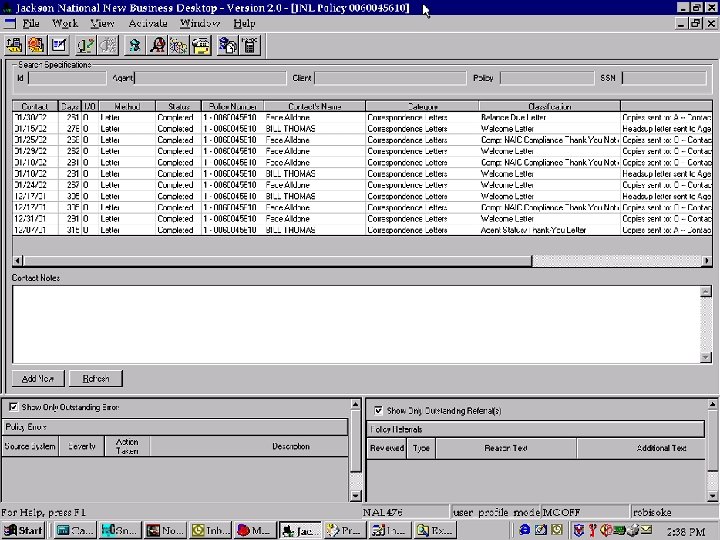Click the orange globe toolbar icon
Image resolution: width=720 pixels, height=540 pixels.
[36, 45]
